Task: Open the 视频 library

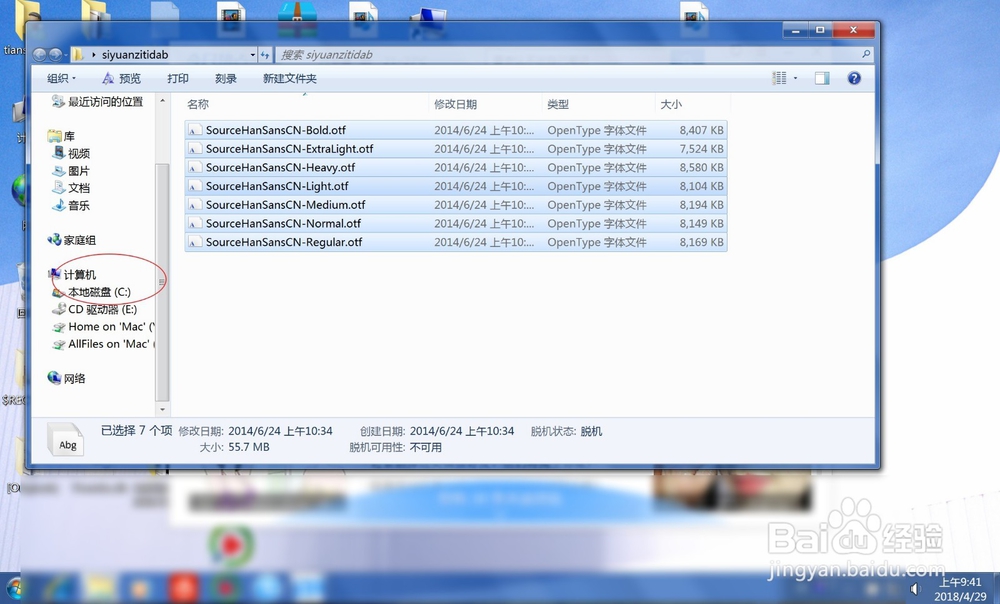Action: (x=71, y=153)
